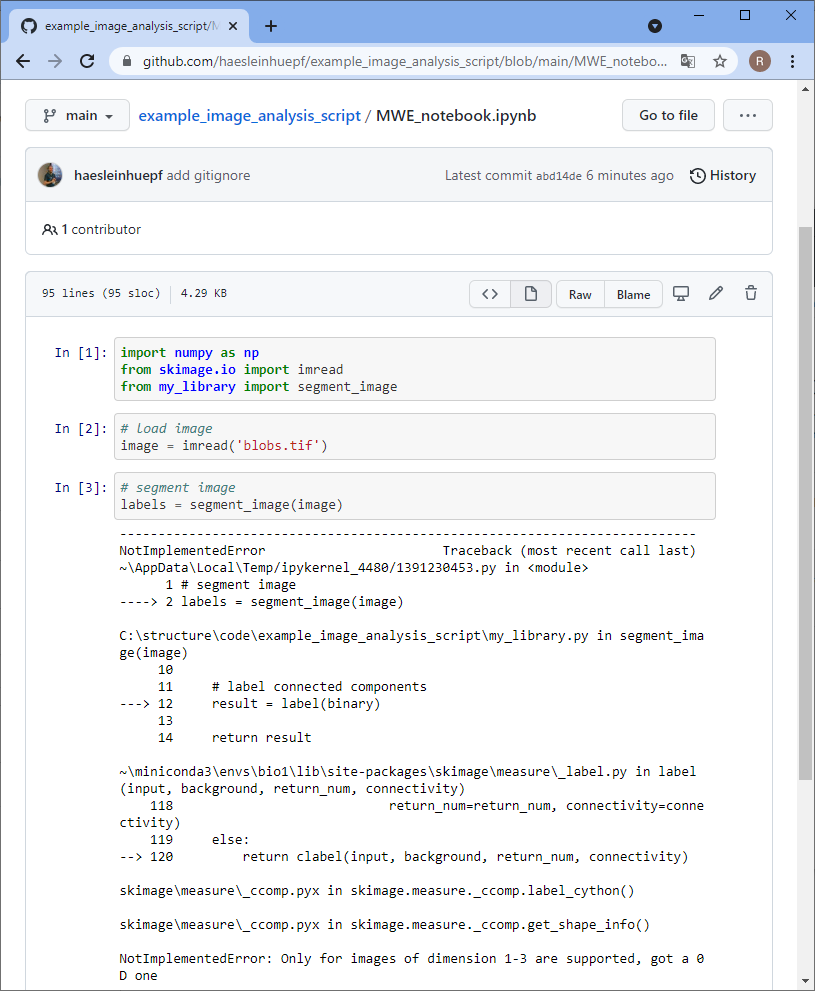Viewport: 815px width, 991px height.
Task: Switch to source code view toggle
Action: pos(490,294)
